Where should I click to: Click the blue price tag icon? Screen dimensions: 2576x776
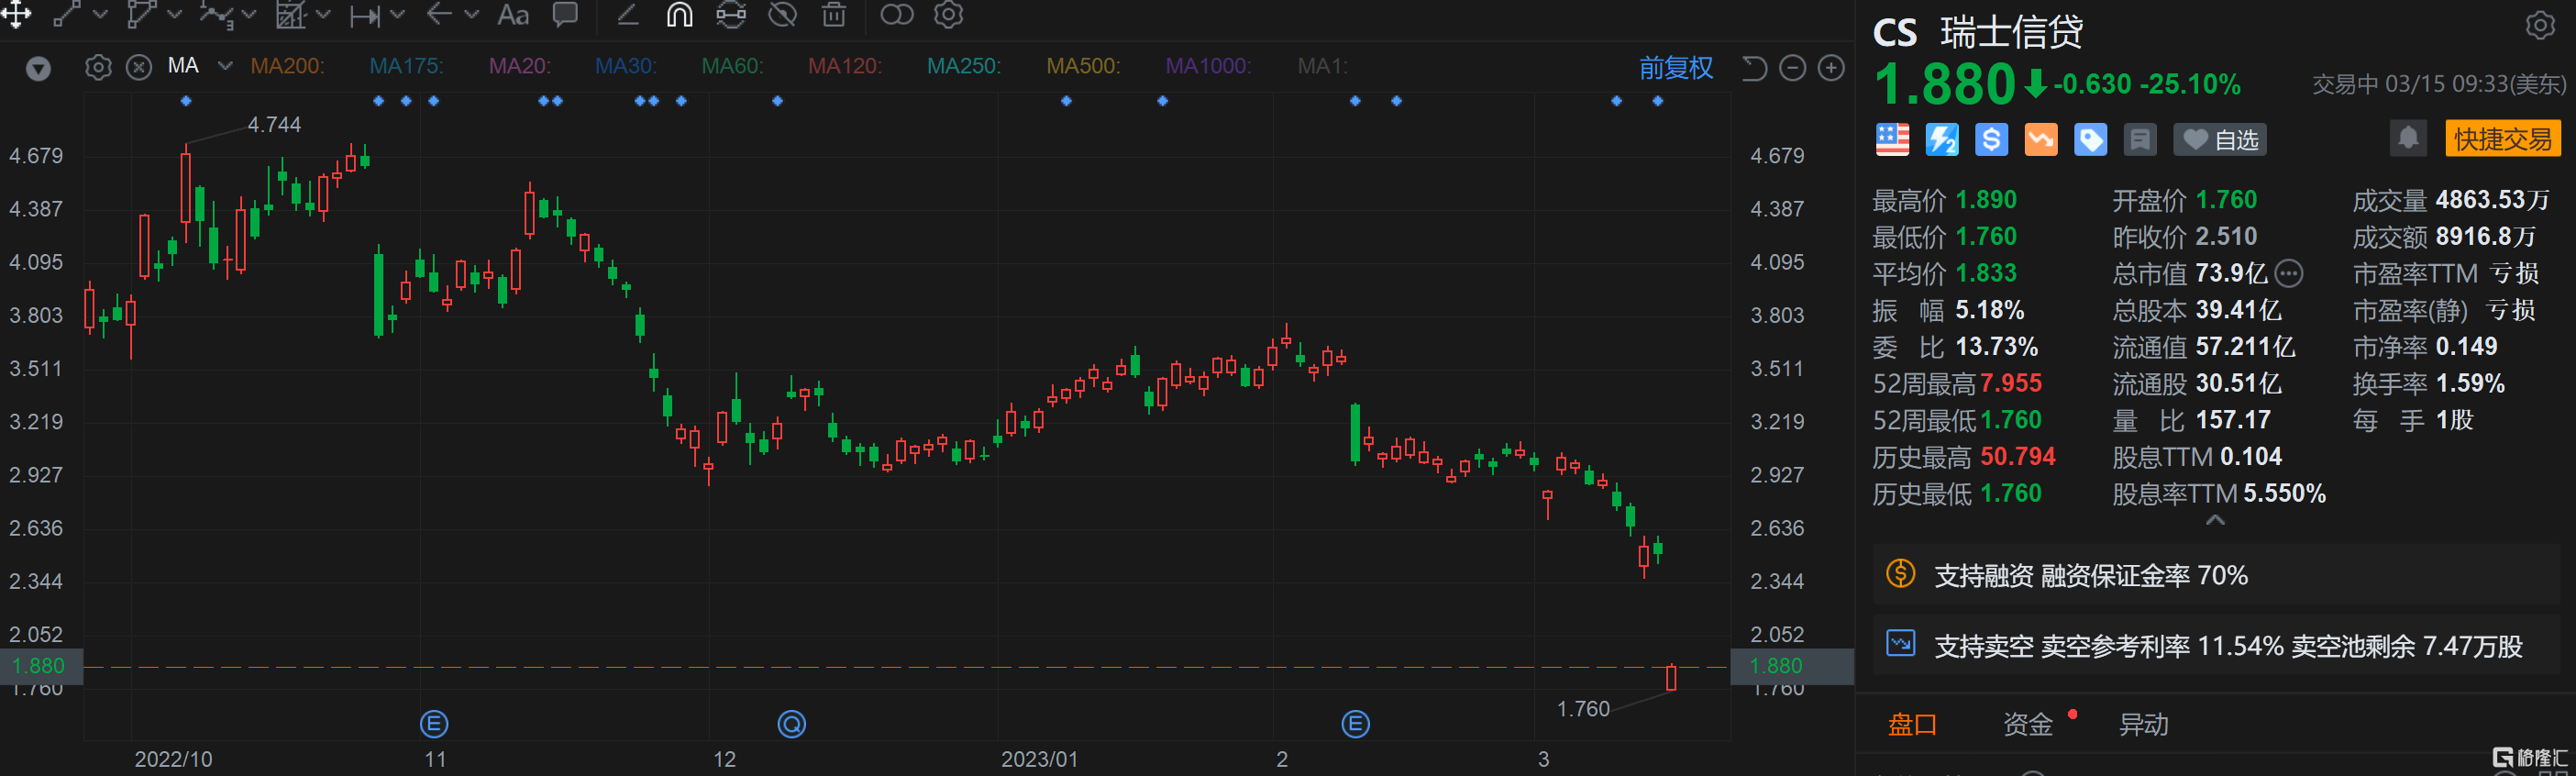(2090, 139)
